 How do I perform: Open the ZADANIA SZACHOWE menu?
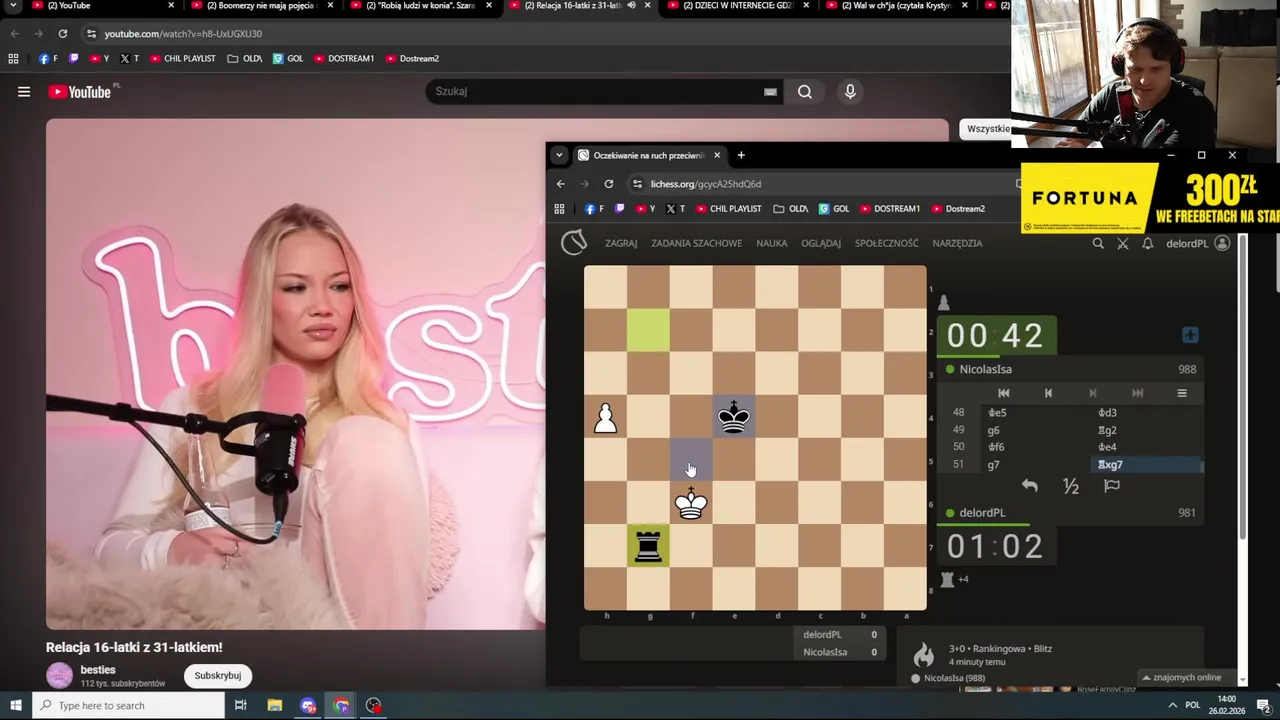pyautogui.click(x=696, y=243)
